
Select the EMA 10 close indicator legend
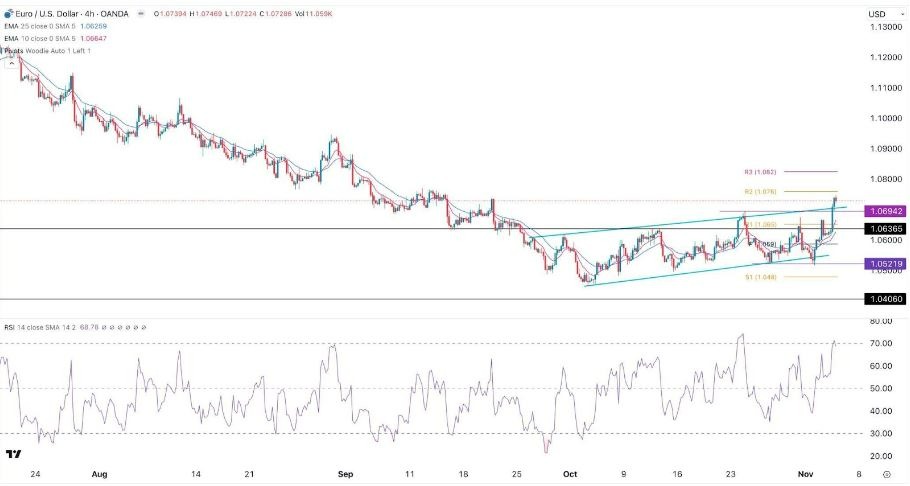39,38
